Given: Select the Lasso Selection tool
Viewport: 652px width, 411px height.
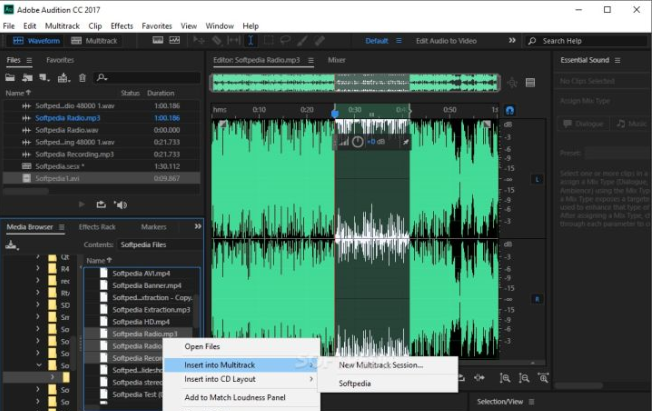Looking at the screenshot, I should coord(285,40).
